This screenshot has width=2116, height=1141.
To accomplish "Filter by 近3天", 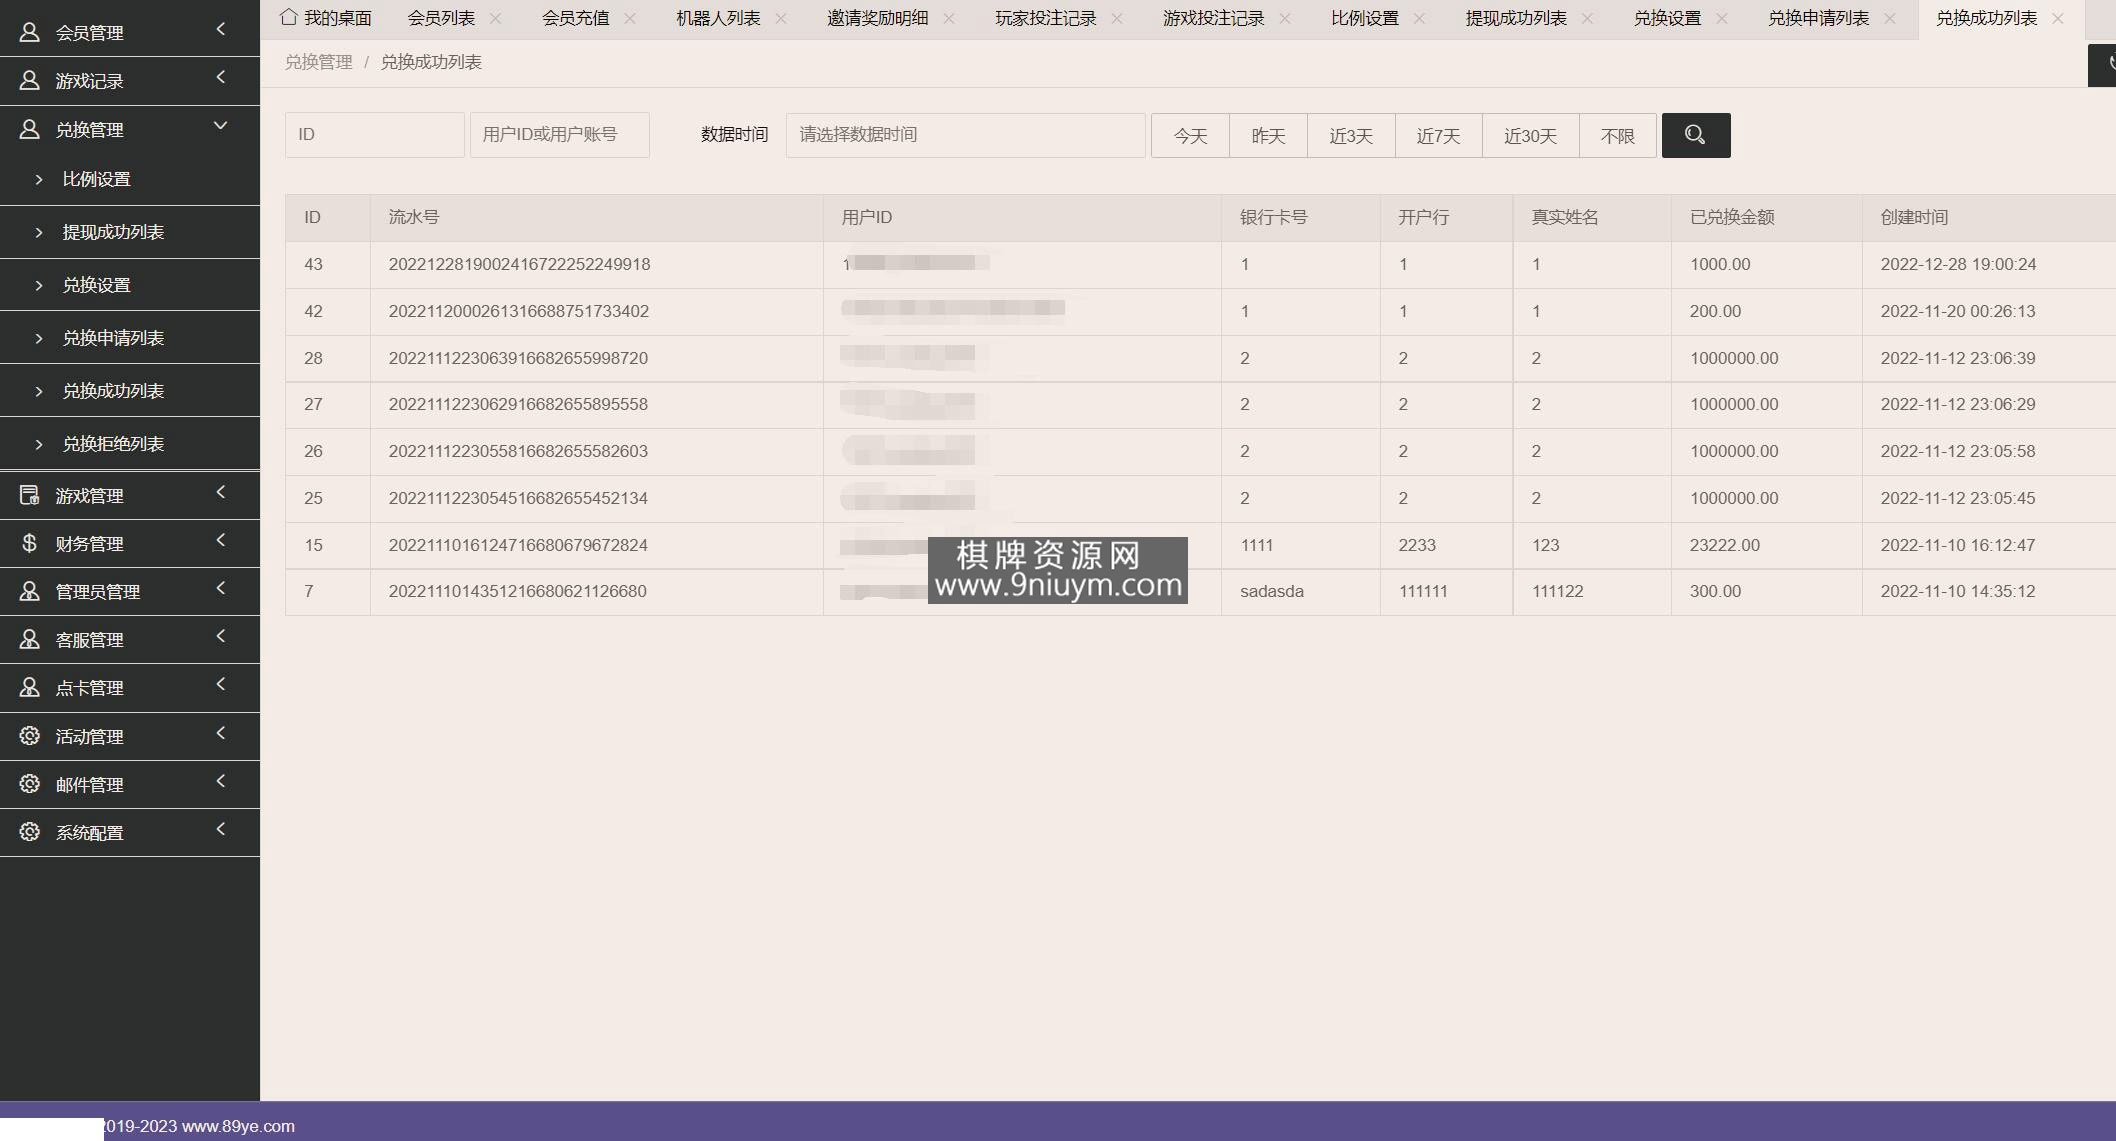I will pyautogui.click(x=1351, y=136).
